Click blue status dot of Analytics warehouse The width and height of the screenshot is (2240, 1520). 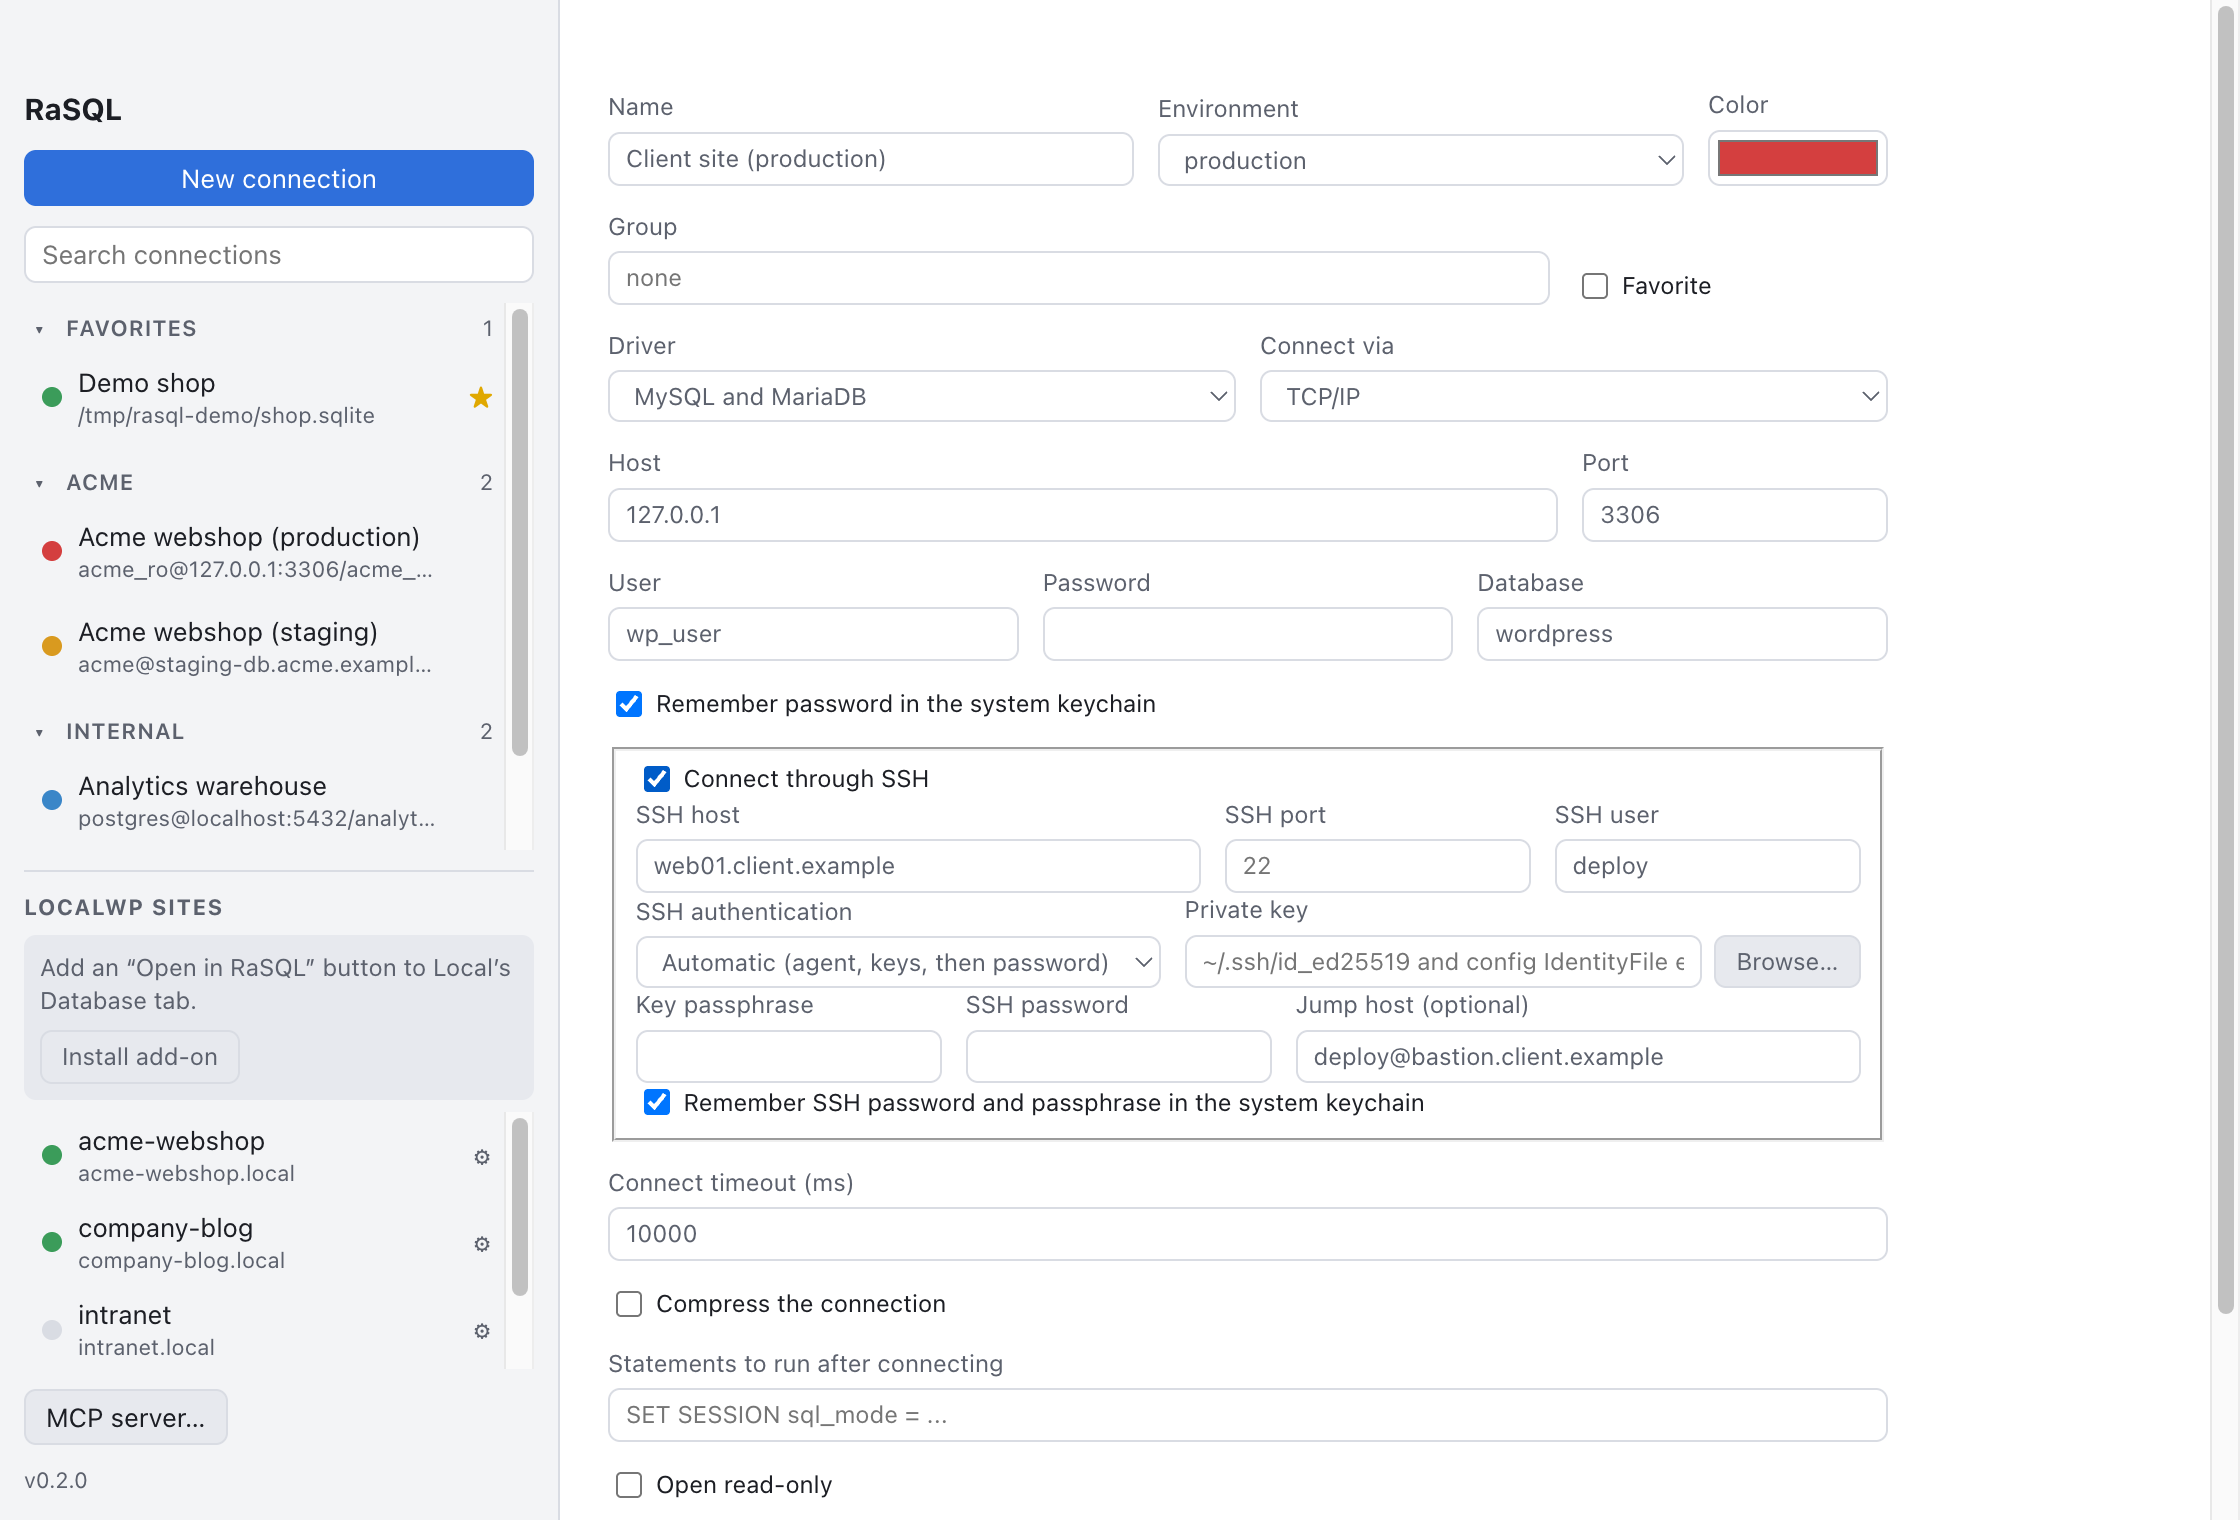pyautogui.click(x=52, y=800)
